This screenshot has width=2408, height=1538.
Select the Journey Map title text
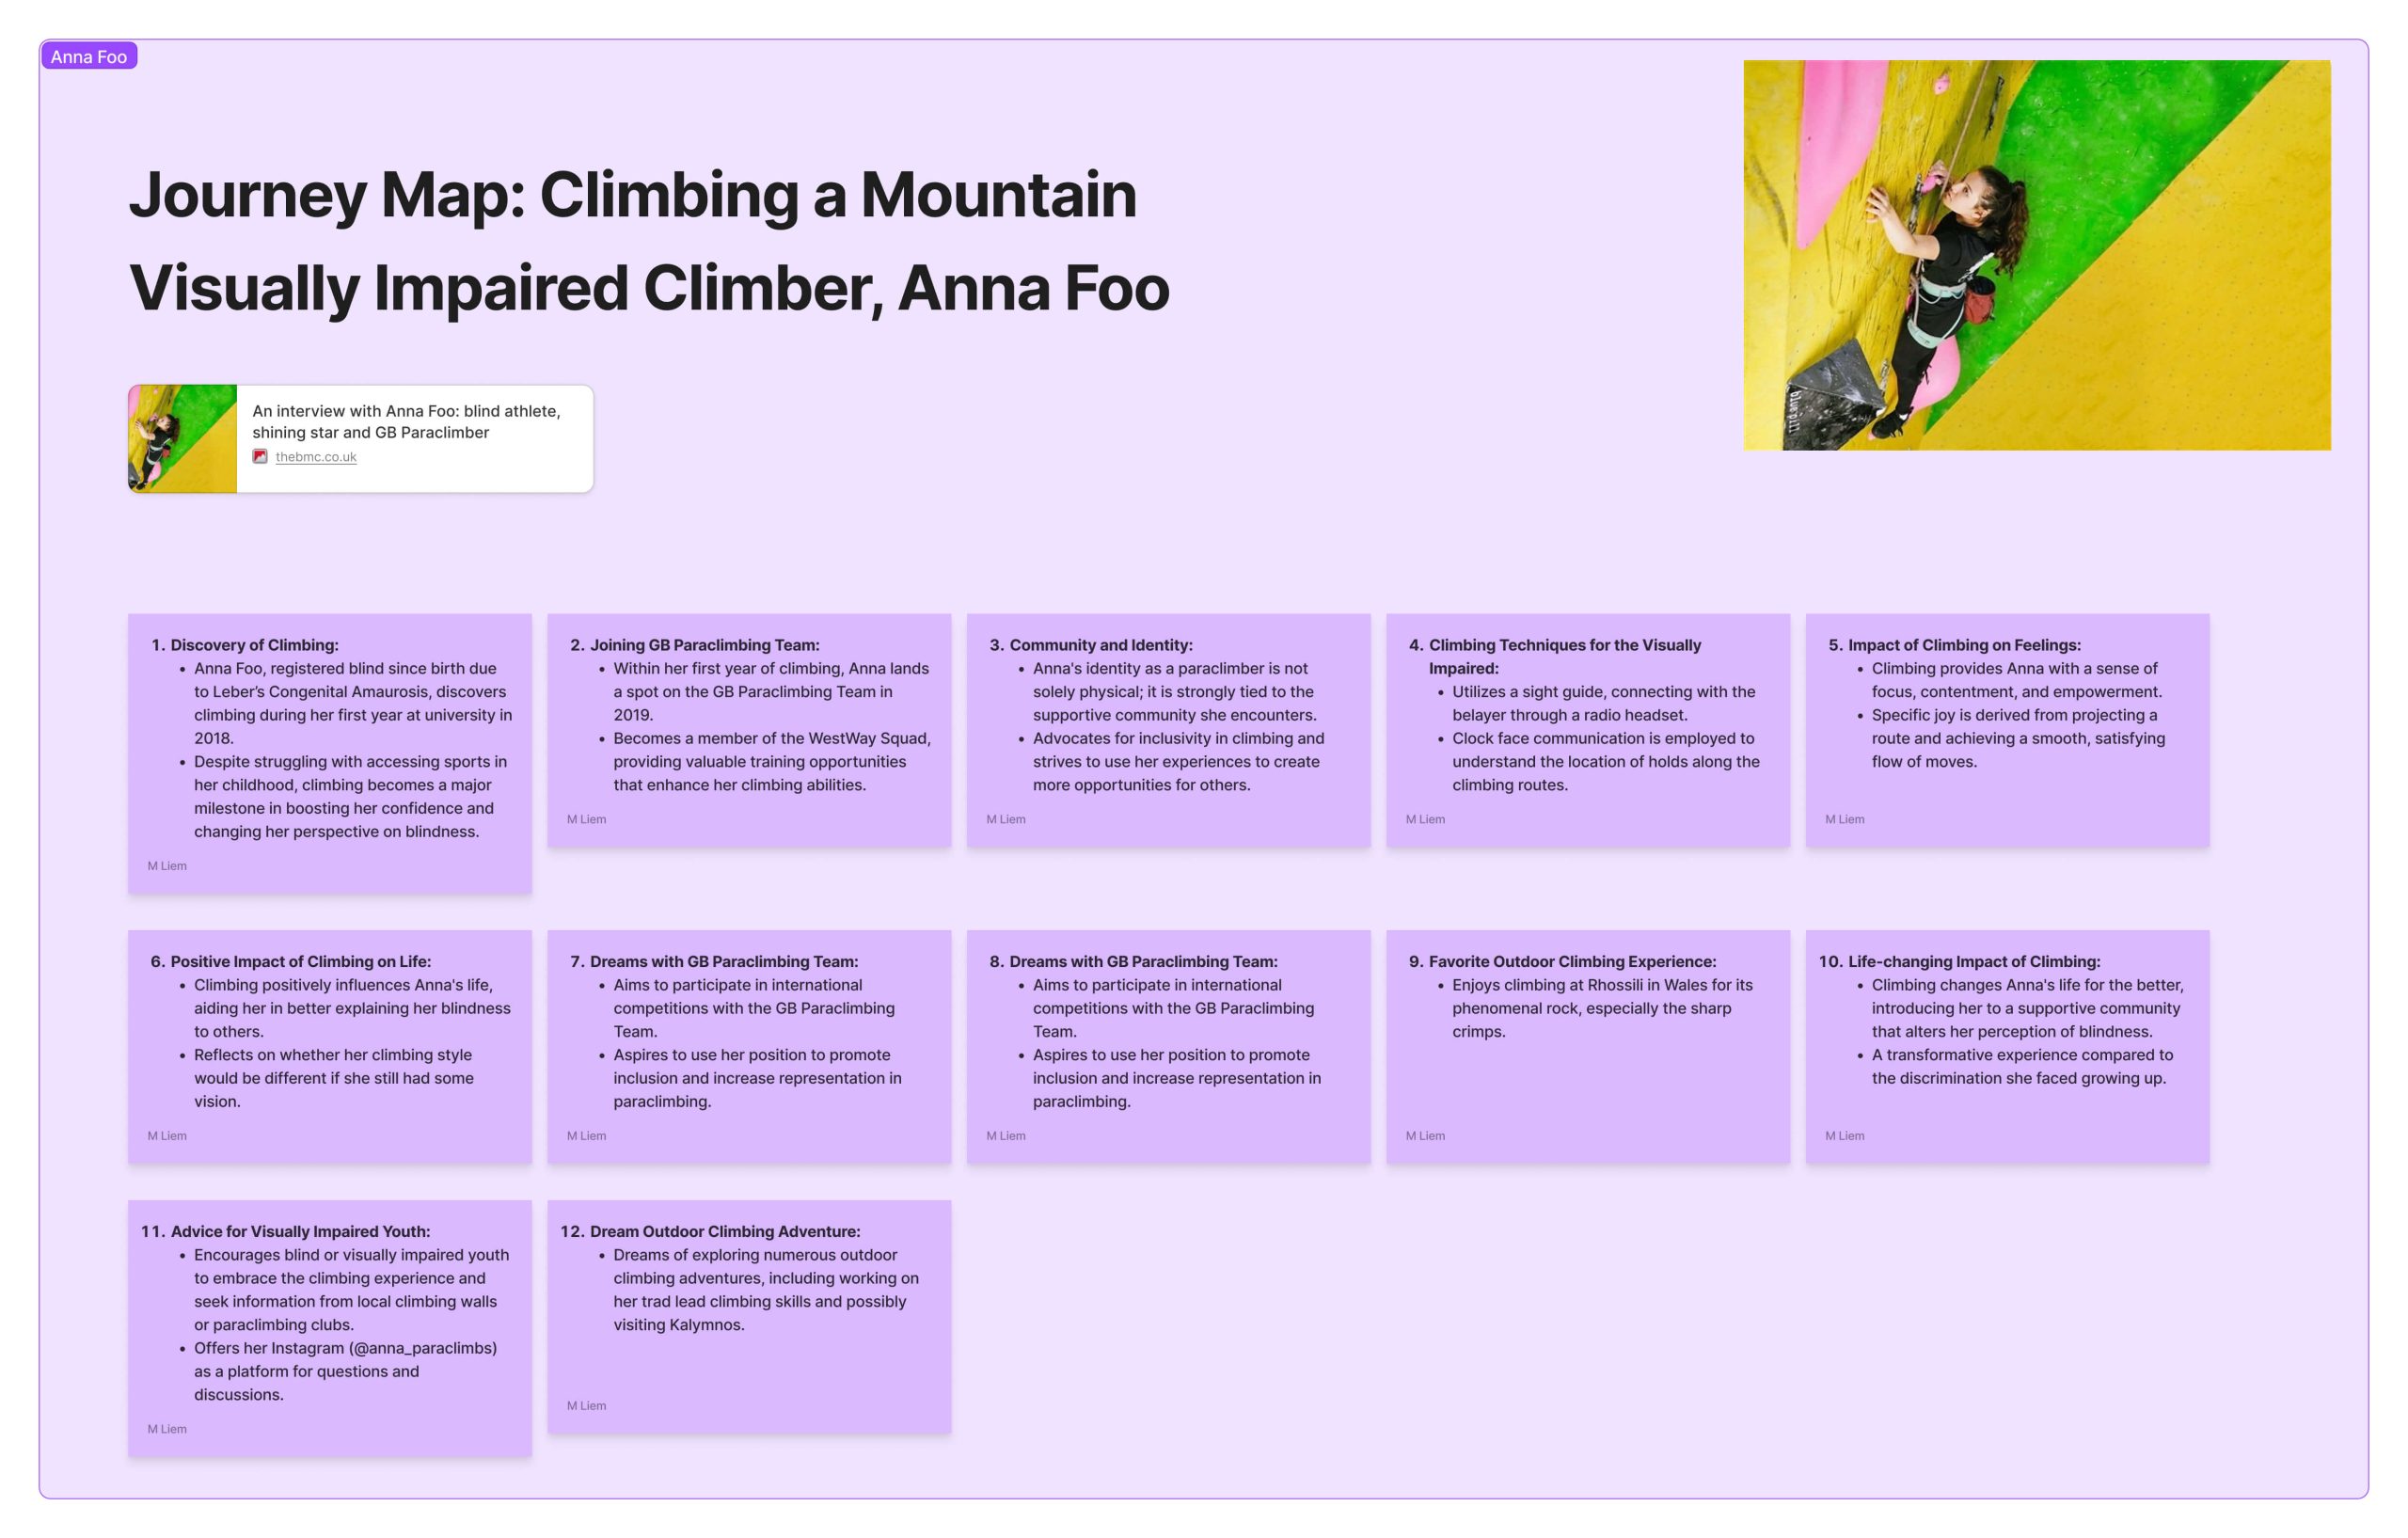(x=649, y=241)
